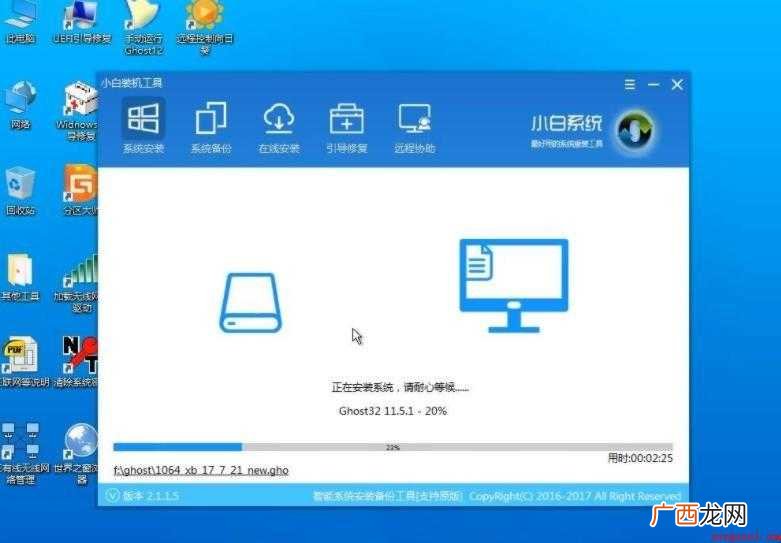
Task: Click the version shield icon in footer
Action: coord(113,496)
